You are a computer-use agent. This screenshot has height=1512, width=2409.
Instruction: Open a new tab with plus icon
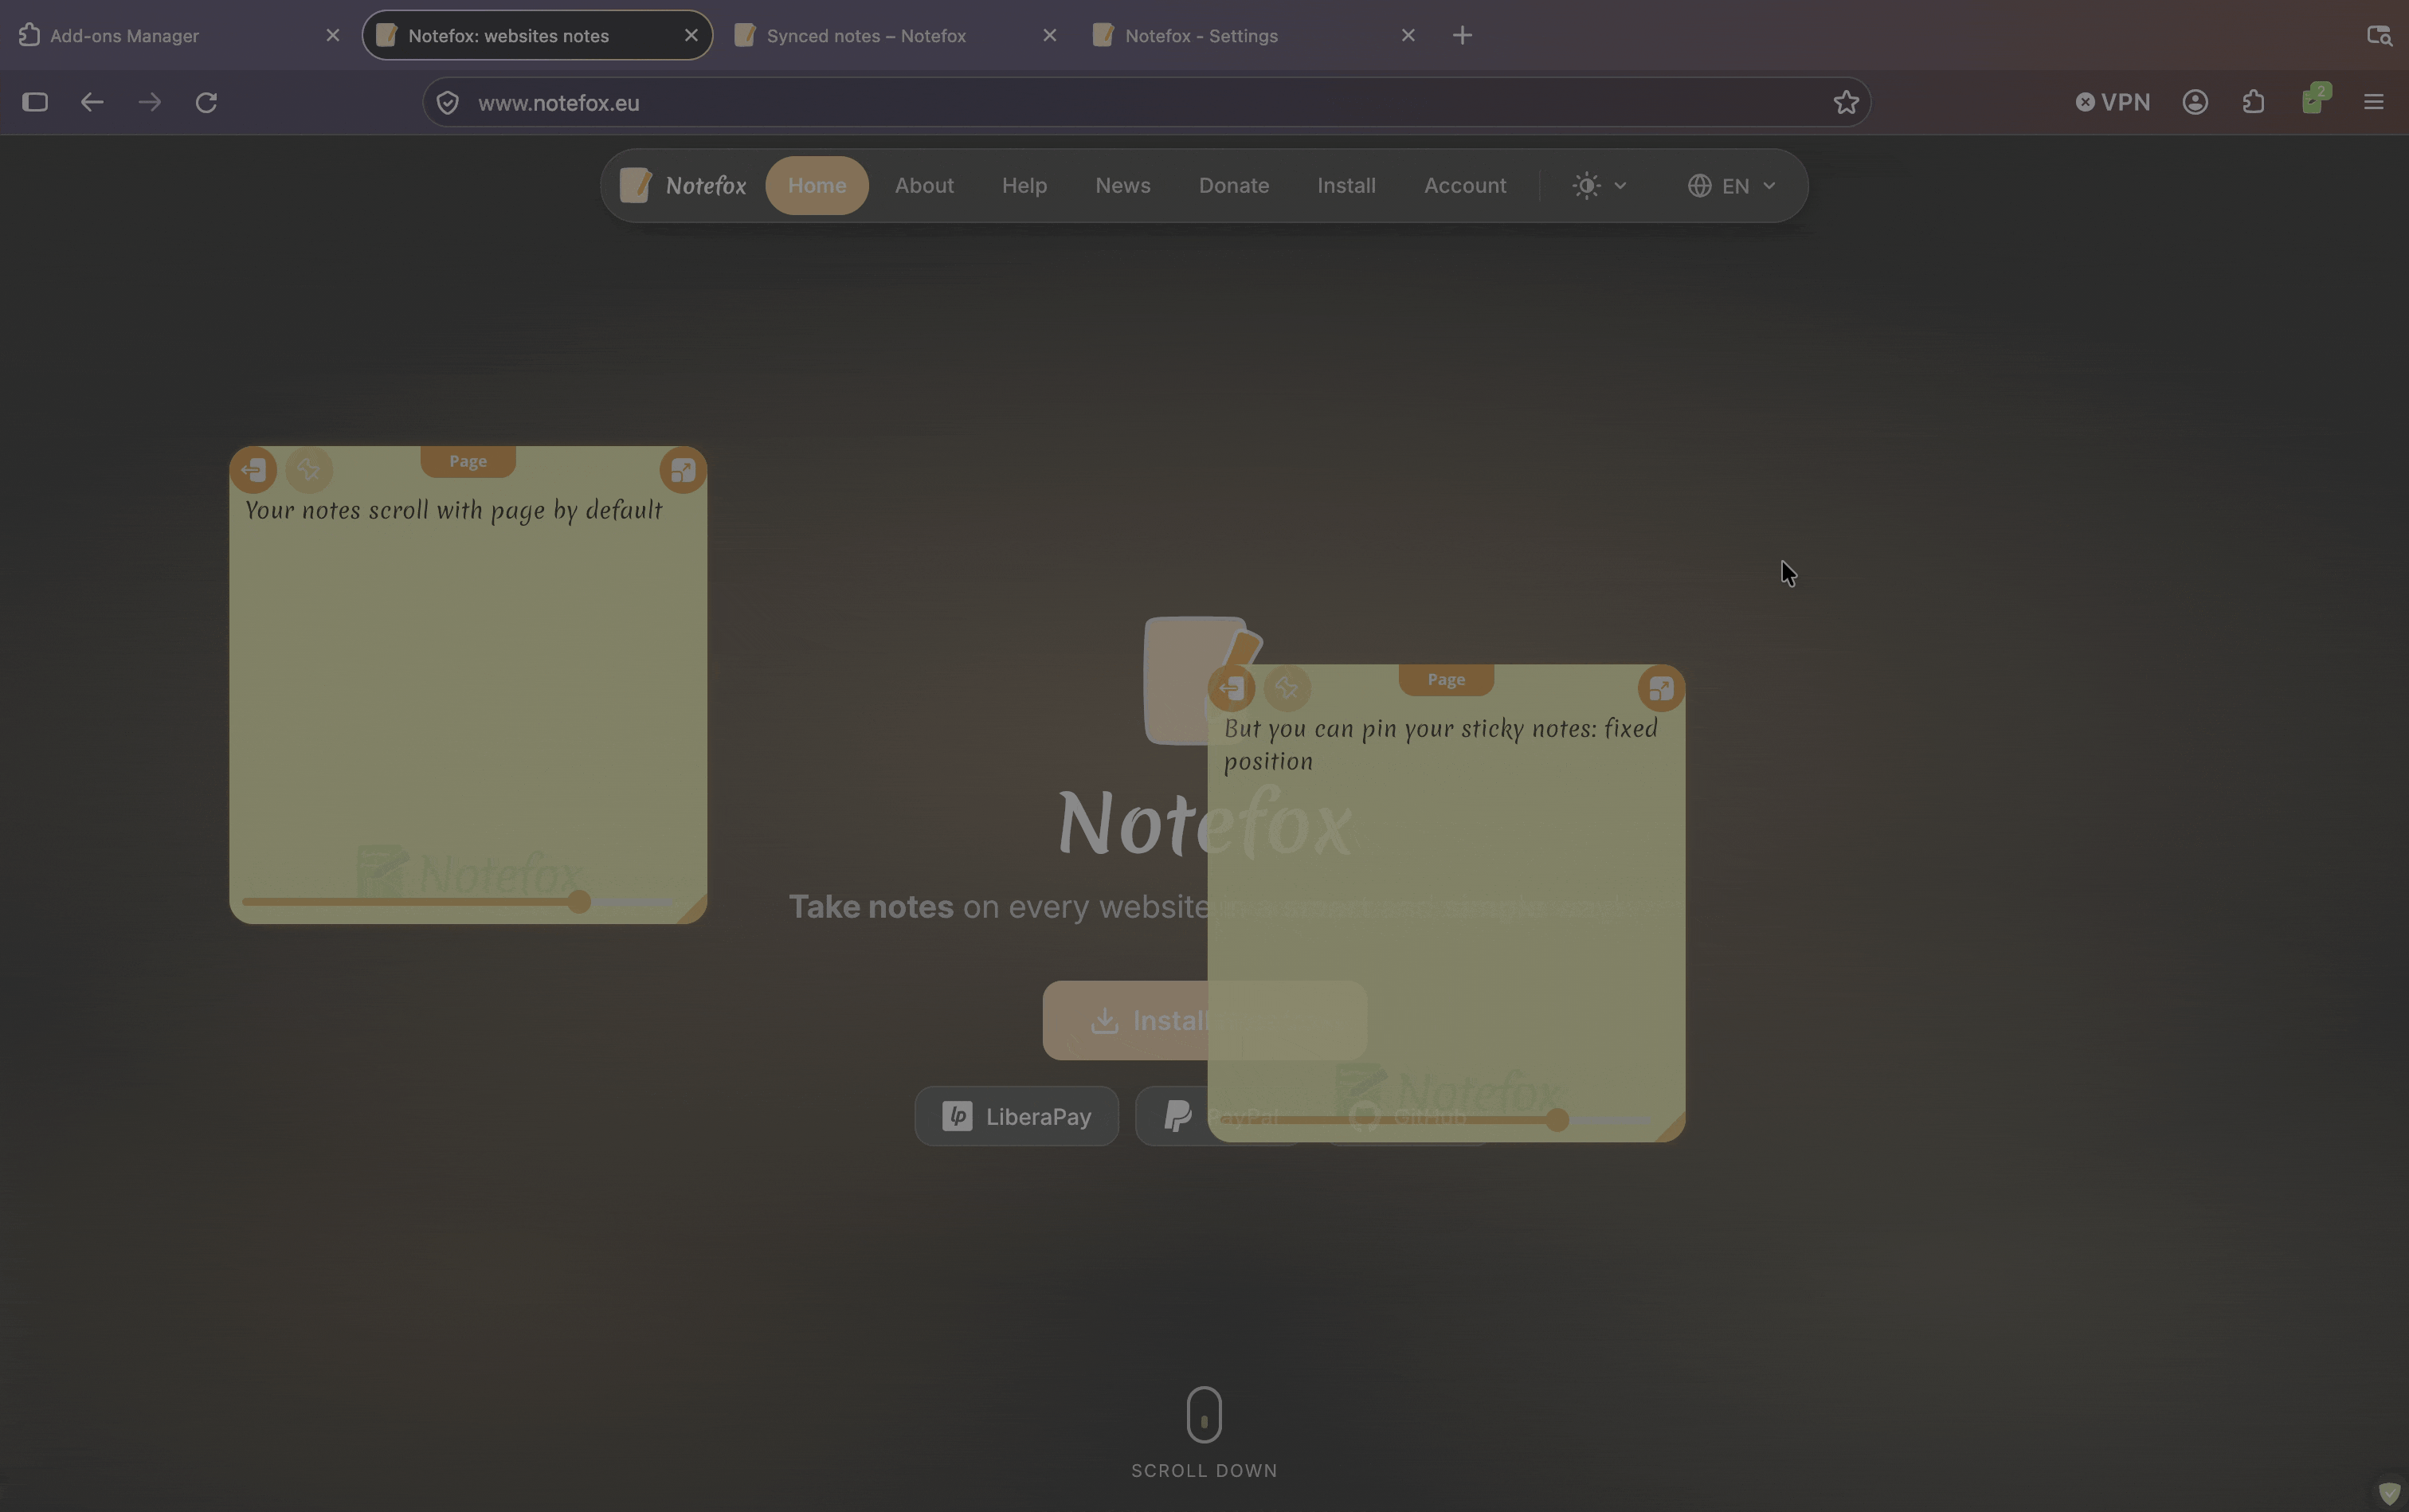(1462, 35)
